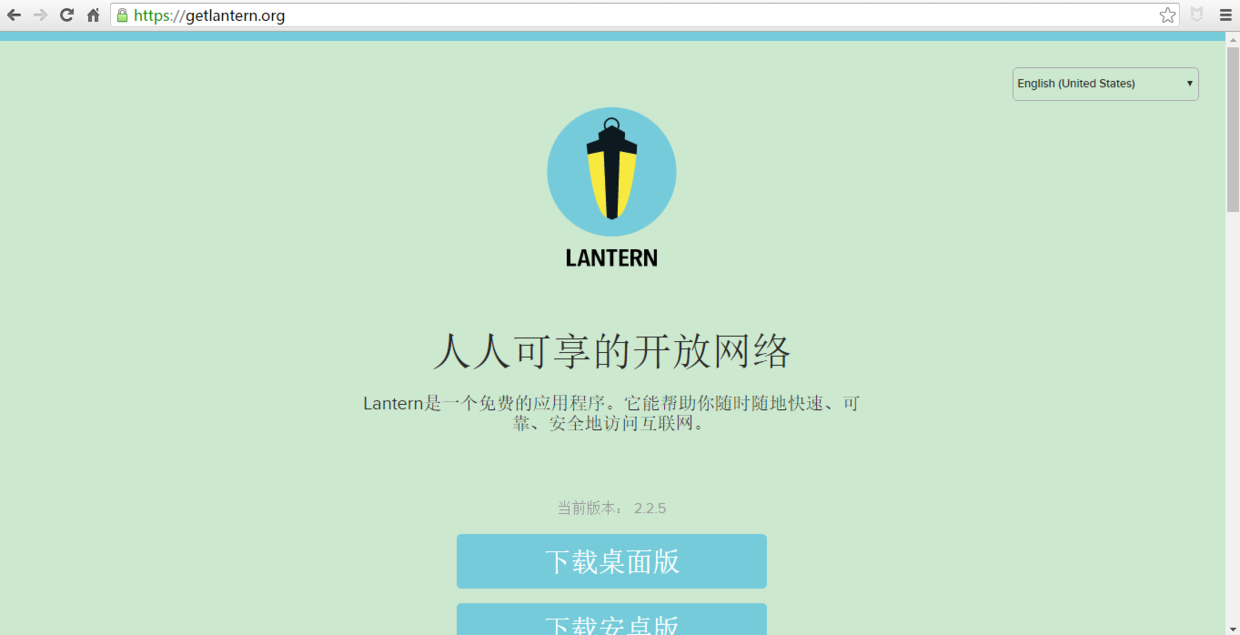
Task: Click the Lantern logo image
Action: (x=612, y=172)
